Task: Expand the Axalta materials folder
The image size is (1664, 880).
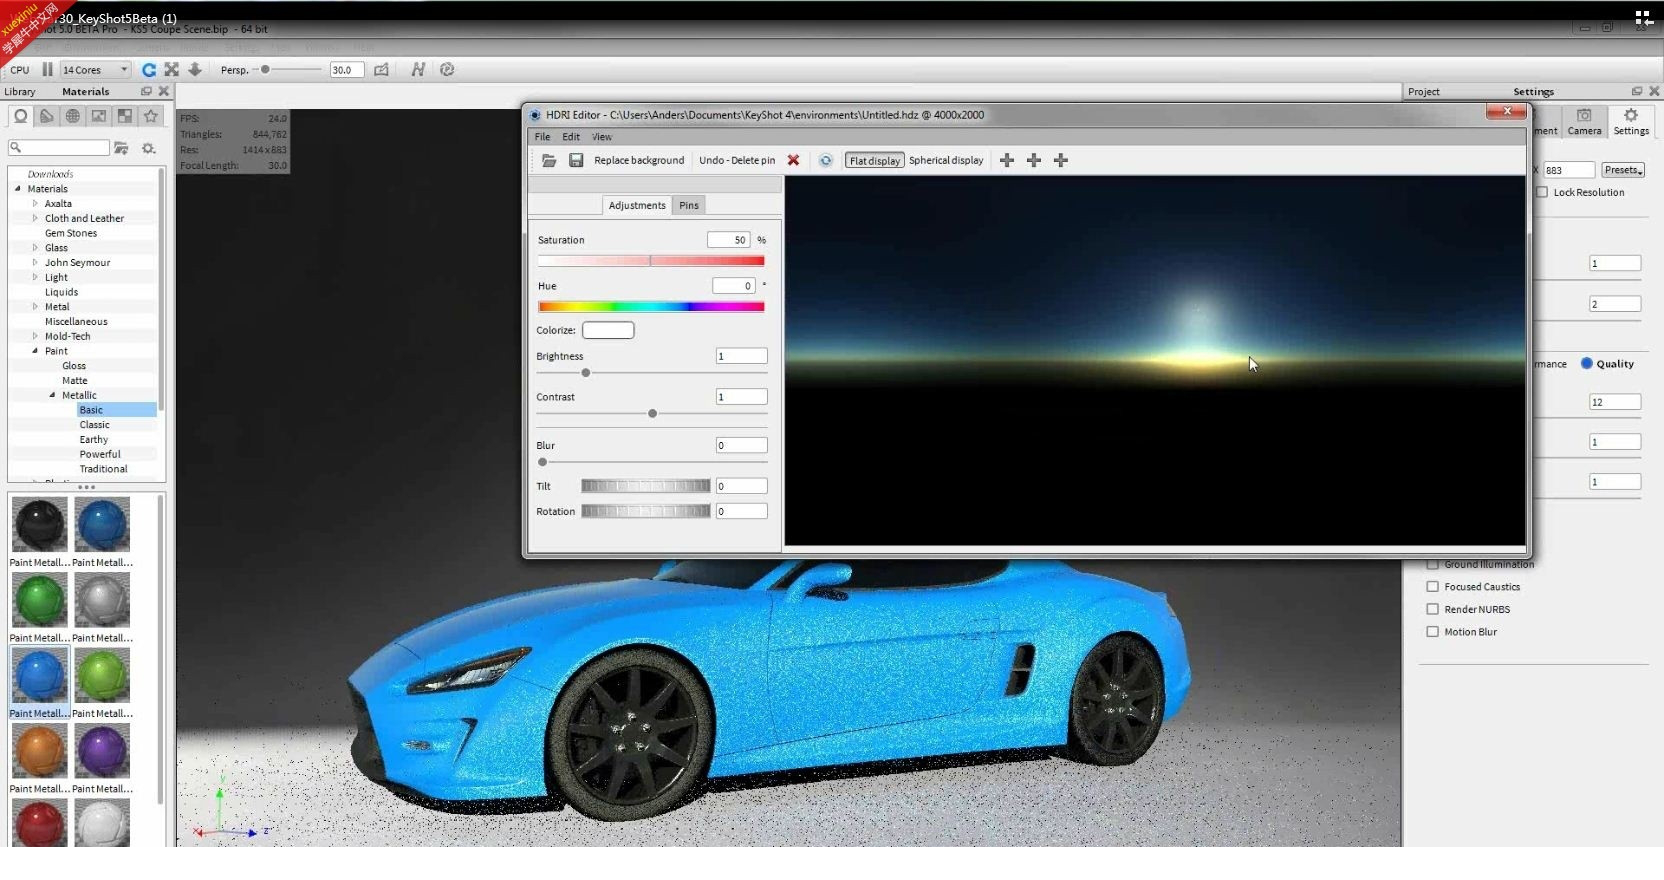Action: pos(35,203)
